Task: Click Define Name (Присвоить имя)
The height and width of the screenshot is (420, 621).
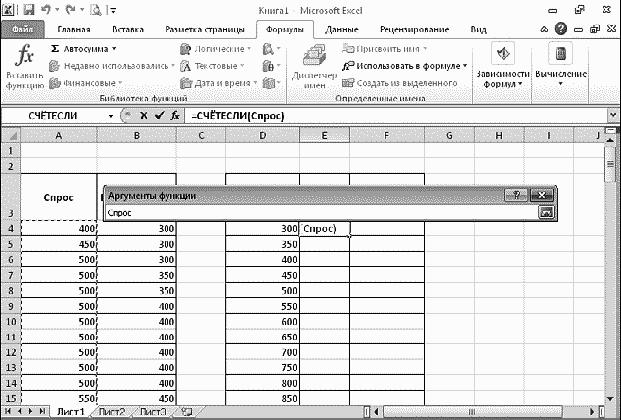Action: tap(384, 49)
